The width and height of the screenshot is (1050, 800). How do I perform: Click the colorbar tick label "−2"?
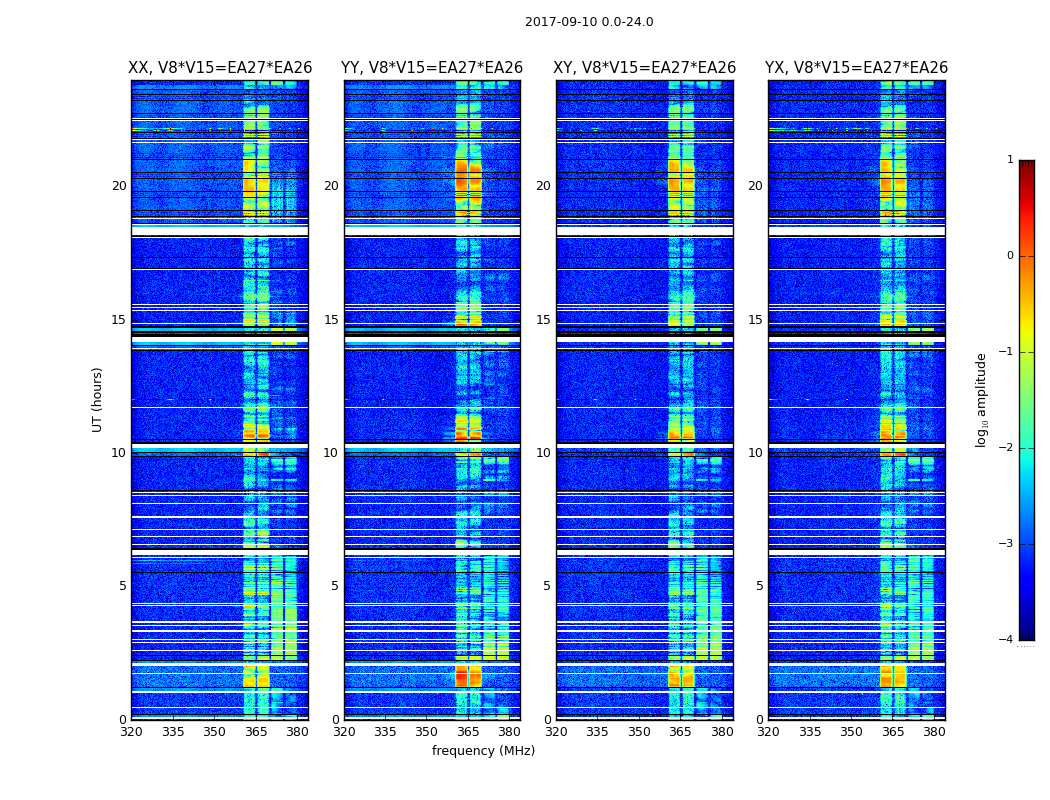click(1006, 447)
